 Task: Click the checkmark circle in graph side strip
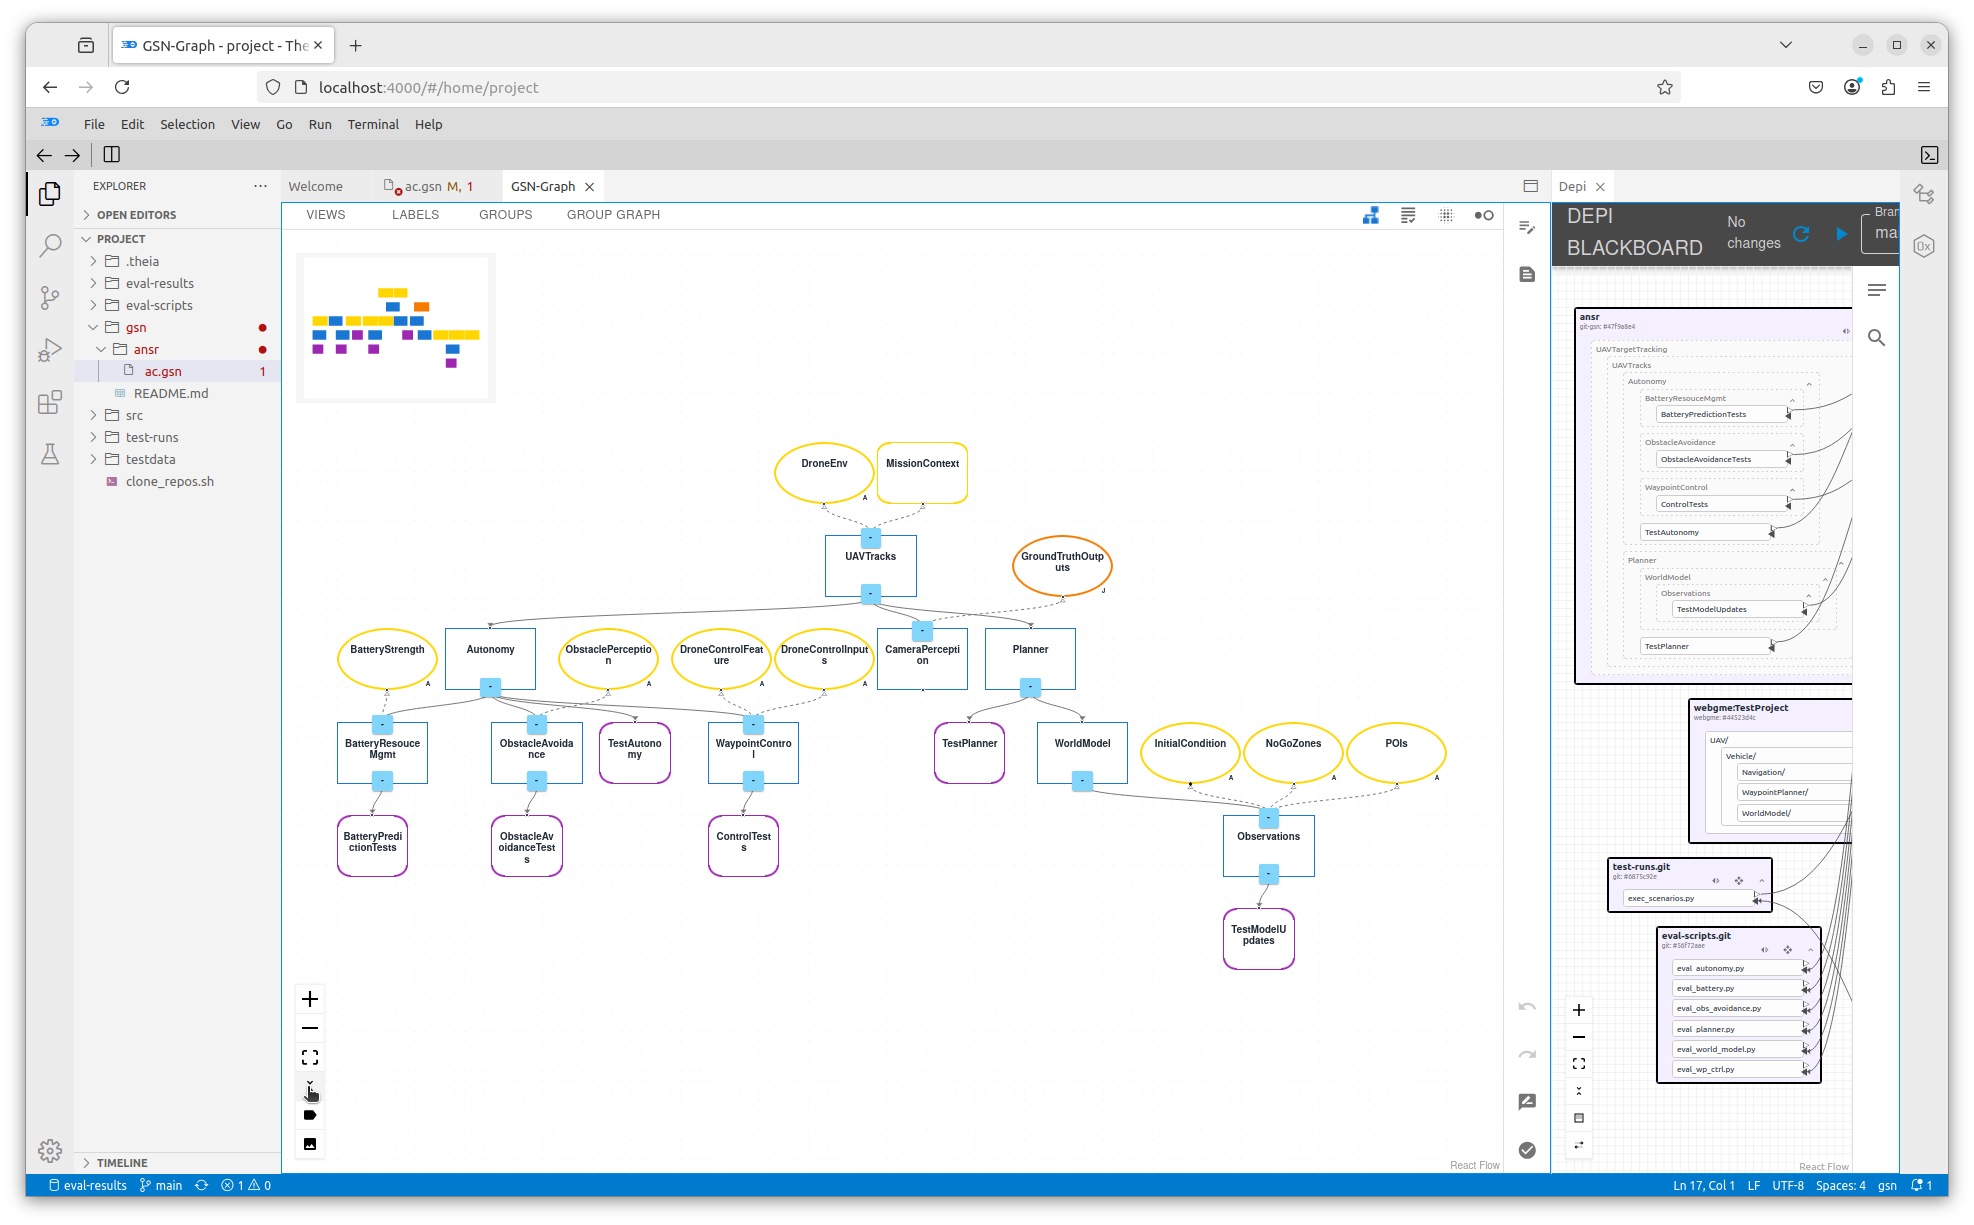click(x=1527, y=1150)
